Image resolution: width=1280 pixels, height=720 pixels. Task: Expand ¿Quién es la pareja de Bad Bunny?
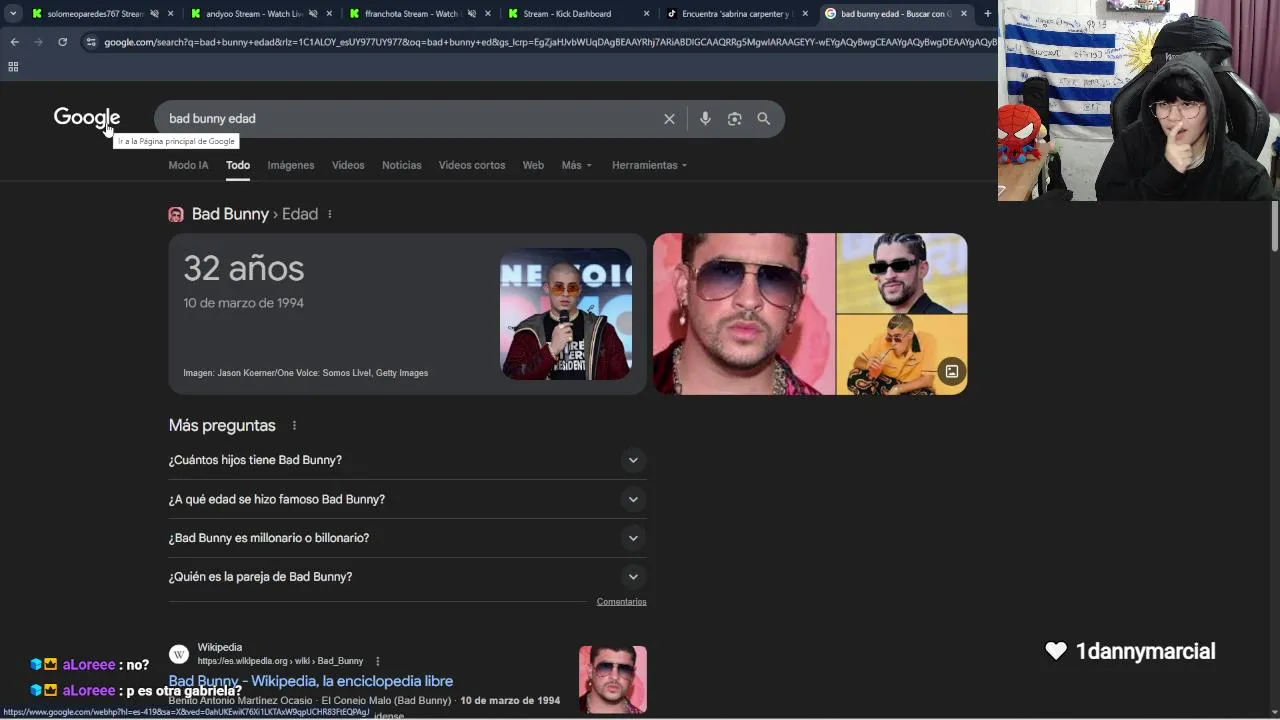click(407, 577)
